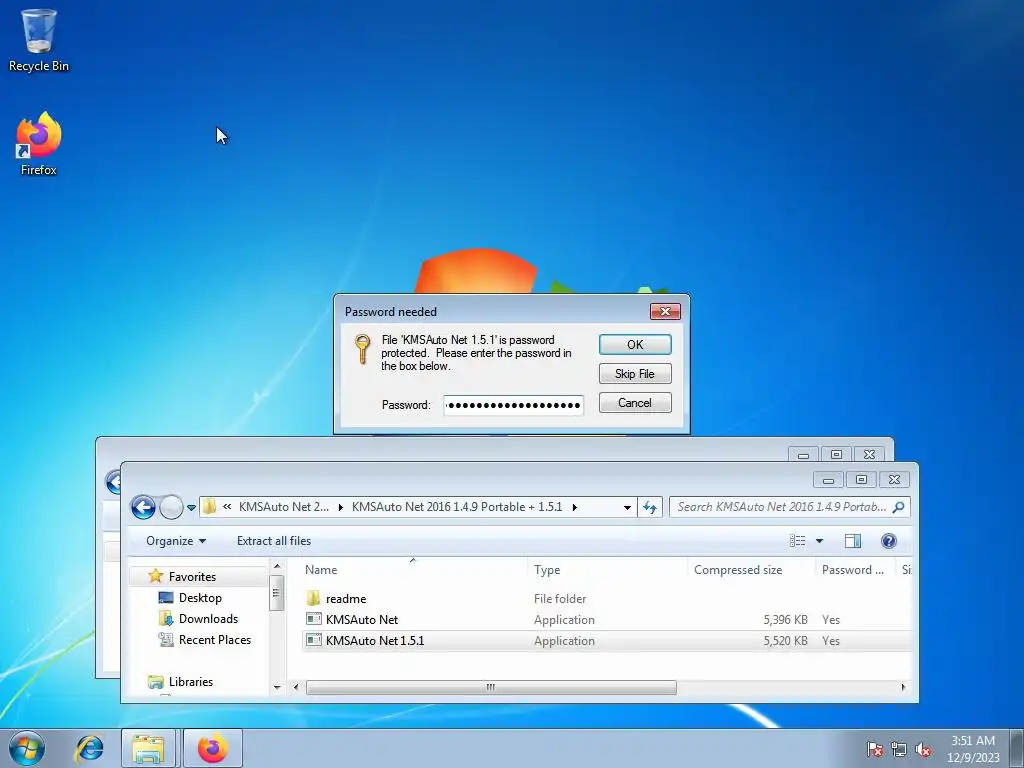
Task: Select KMSAuto Net 2016 1.4.9 Portable breadcrumb
Action: coord(456,507)
